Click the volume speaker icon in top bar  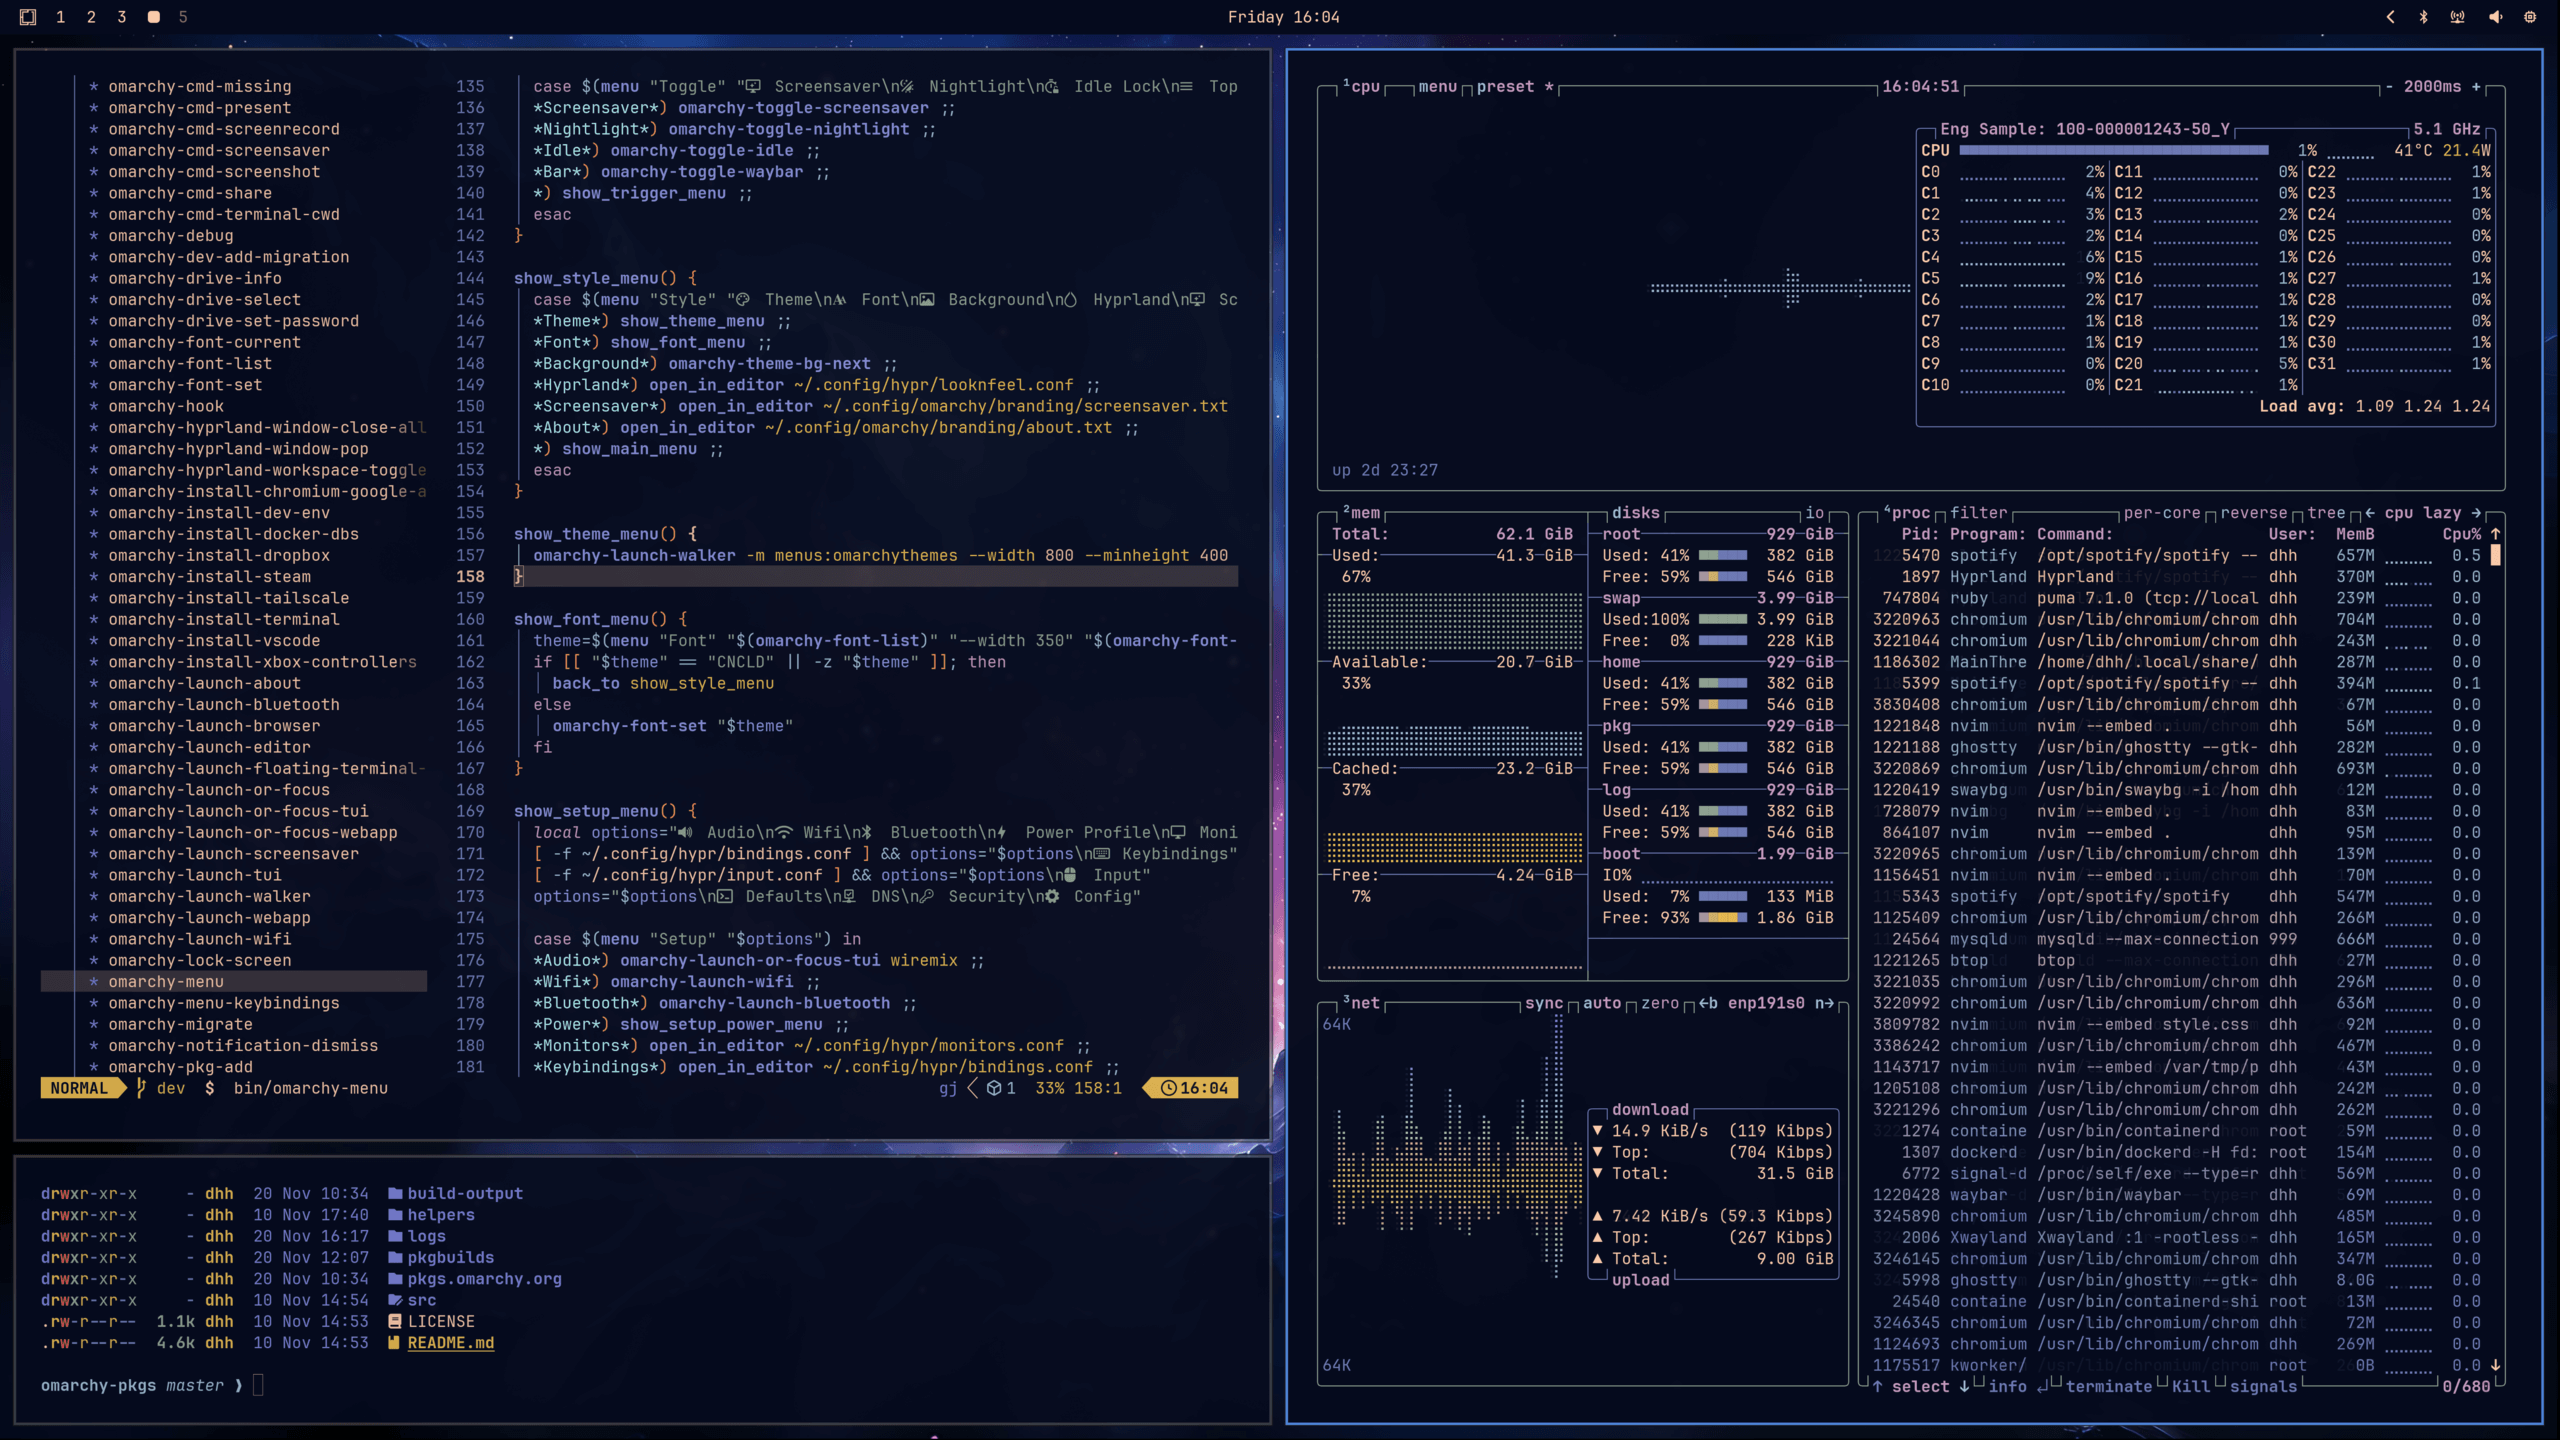(x=2494, y=16)
